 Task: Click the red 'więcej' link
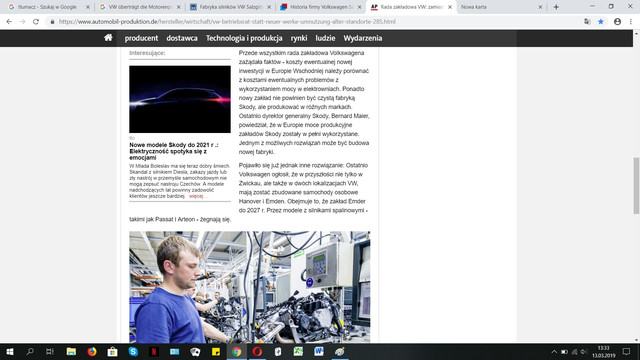pyautogui.click(x=196, y=196)
